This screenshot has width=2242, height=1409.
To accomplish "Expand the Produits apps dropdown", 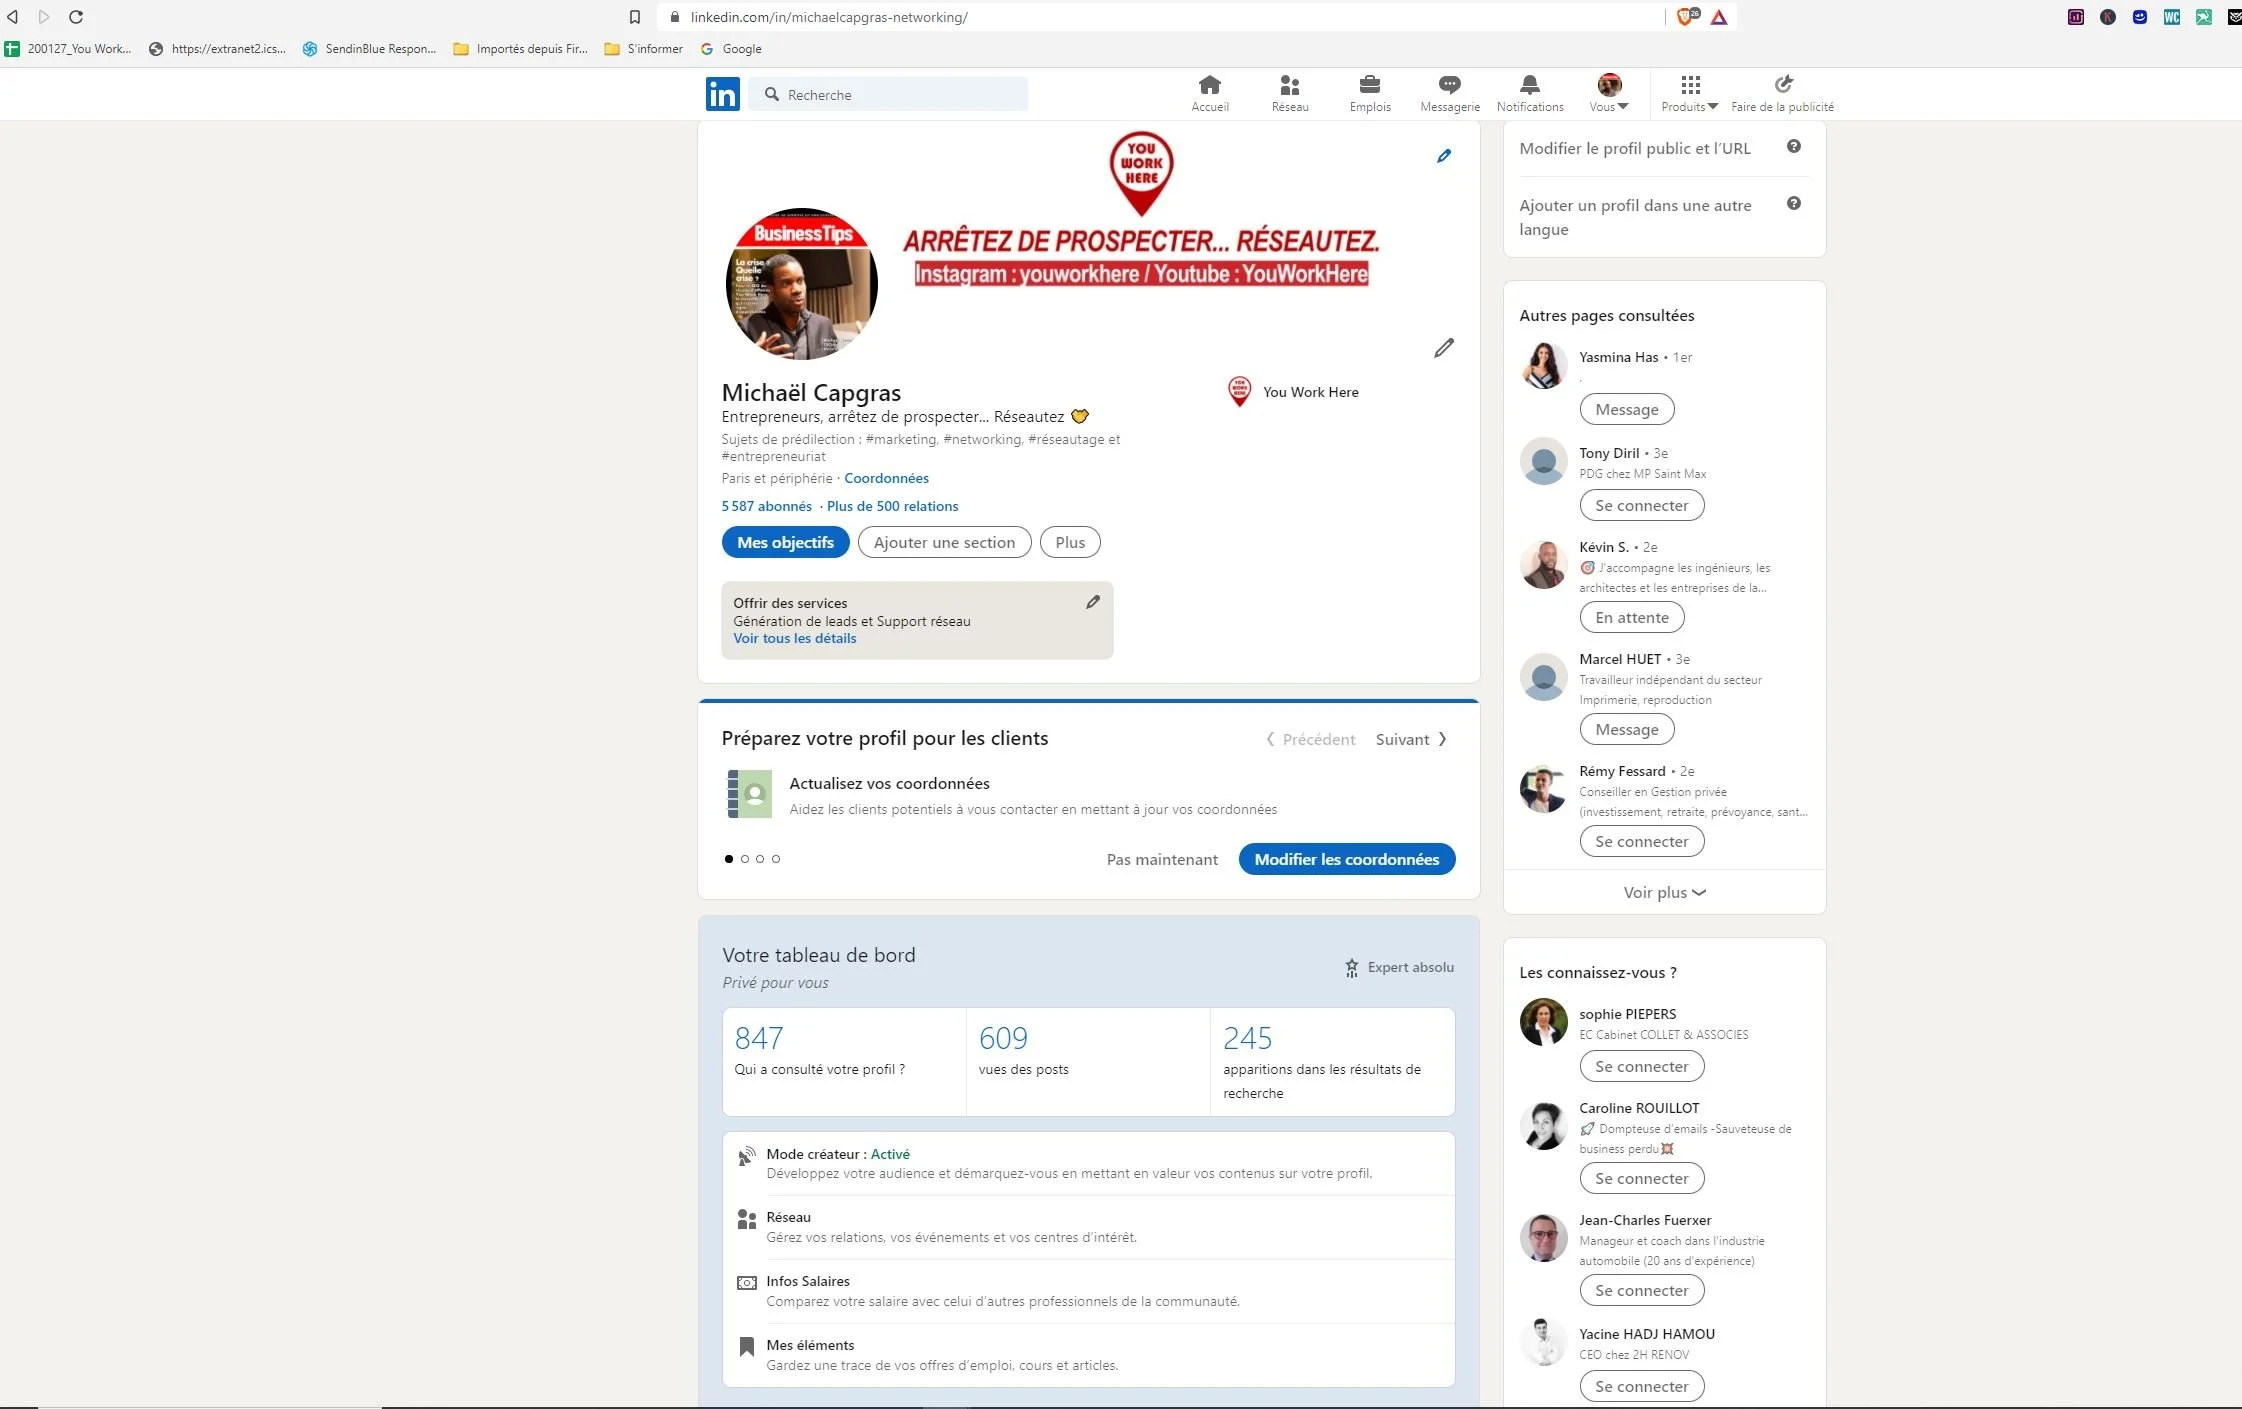I will [x=1689, y=93].
